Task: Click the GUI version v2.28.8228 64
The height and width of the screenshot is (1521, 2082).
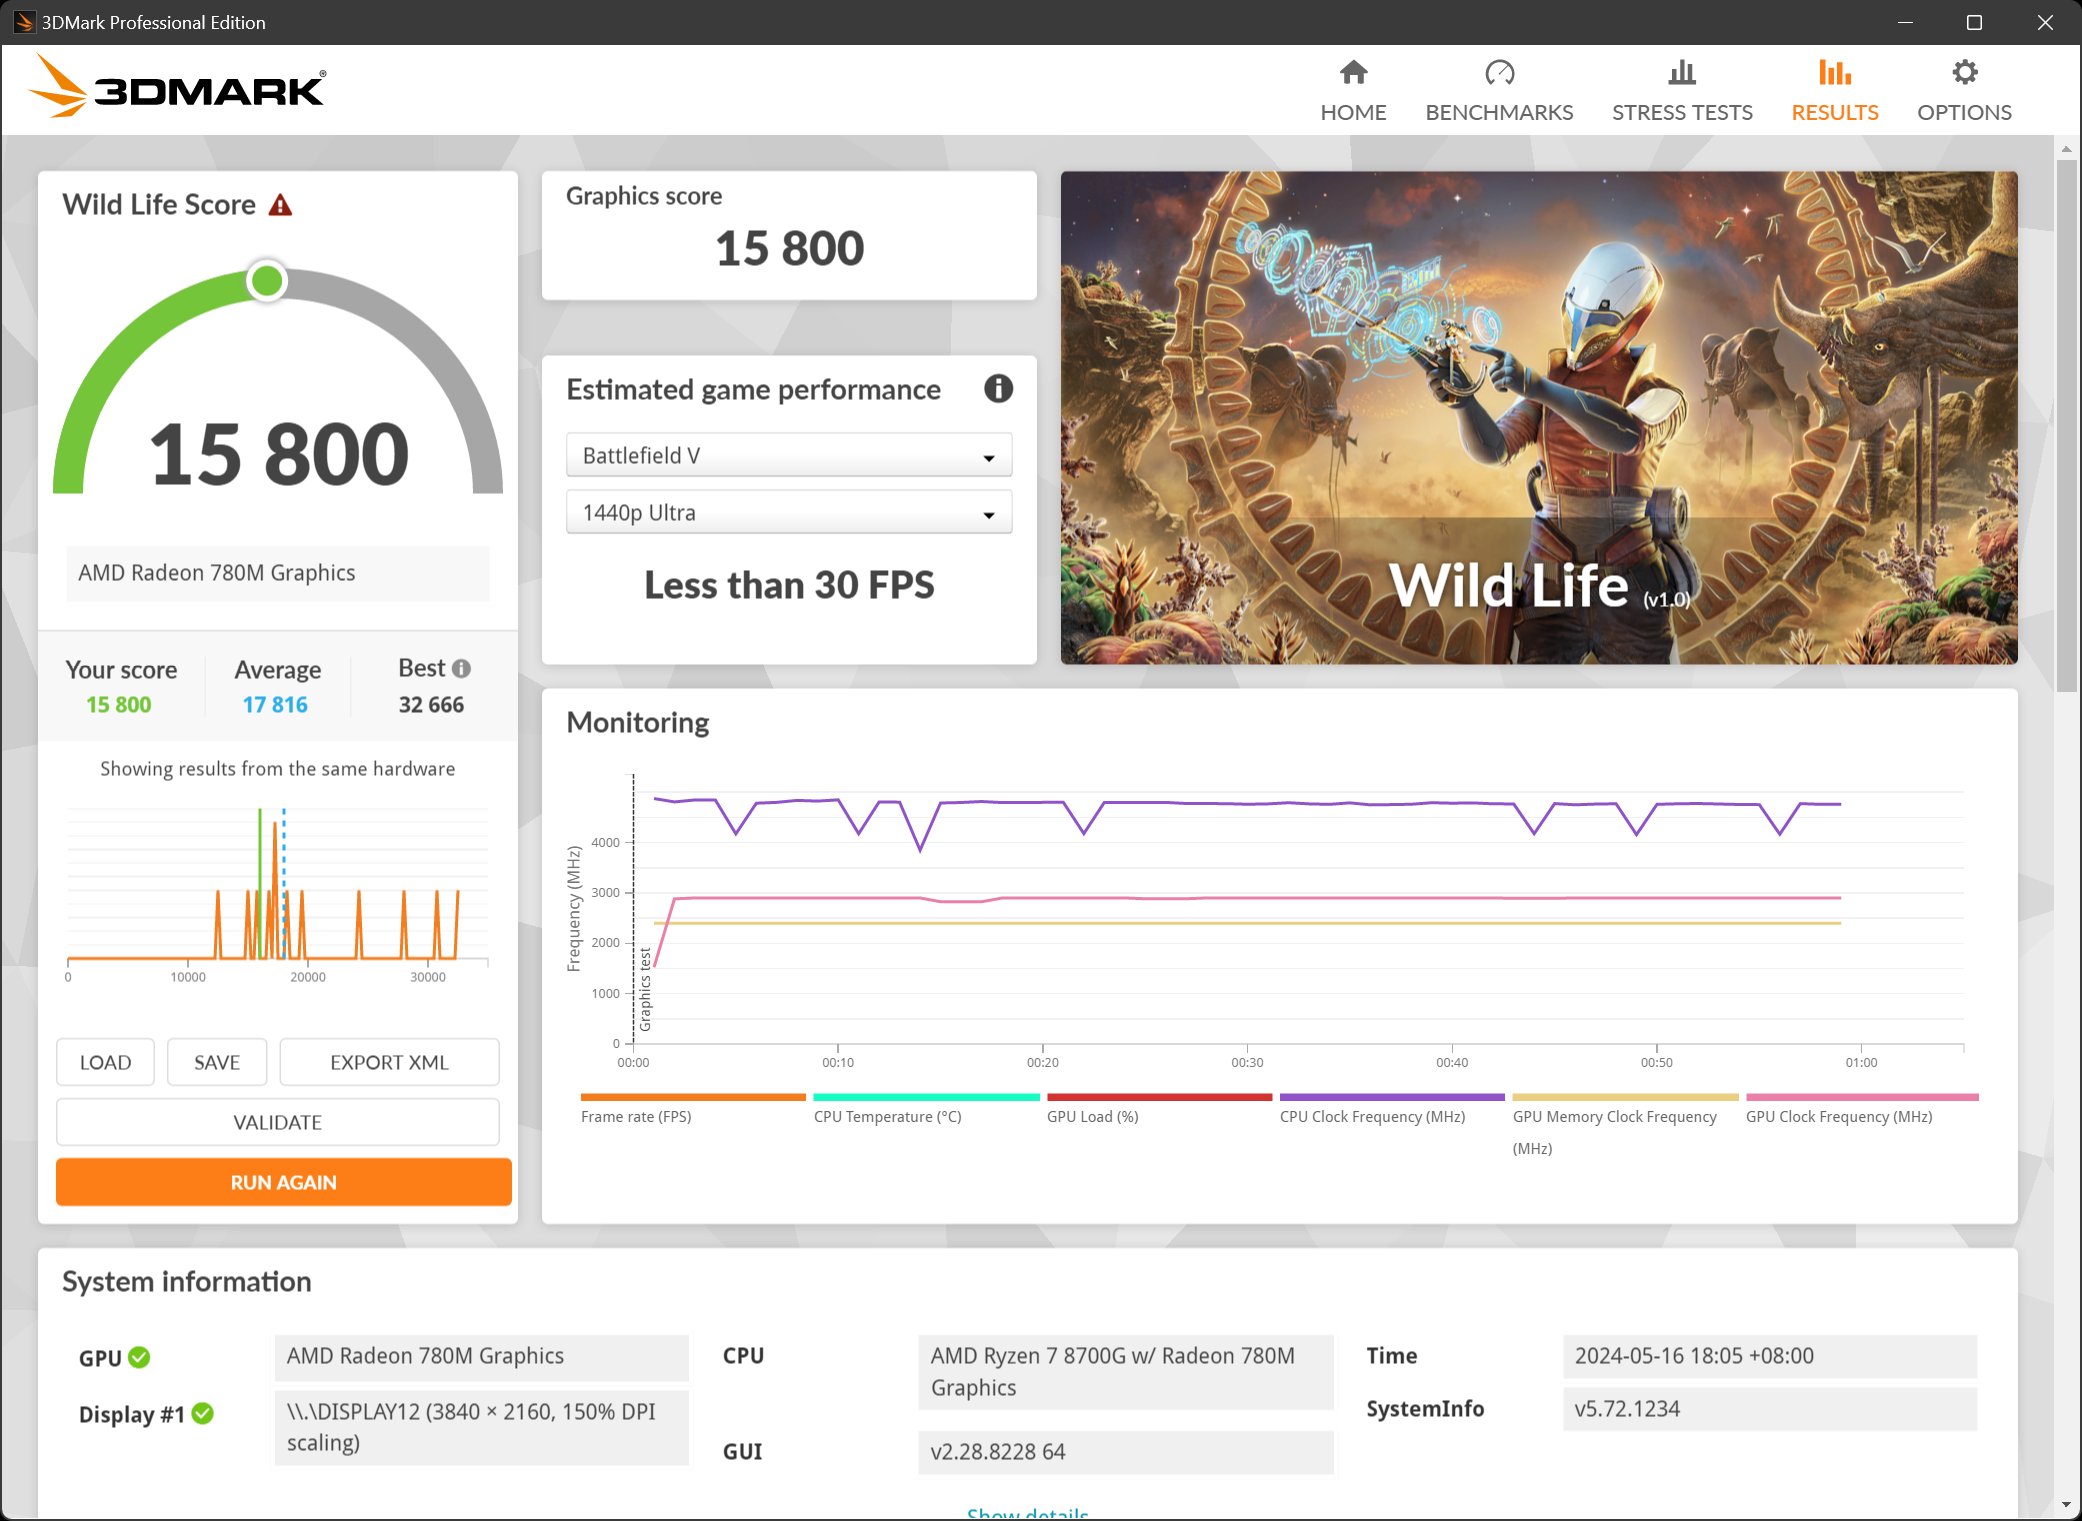Action: [1126, 1452]
